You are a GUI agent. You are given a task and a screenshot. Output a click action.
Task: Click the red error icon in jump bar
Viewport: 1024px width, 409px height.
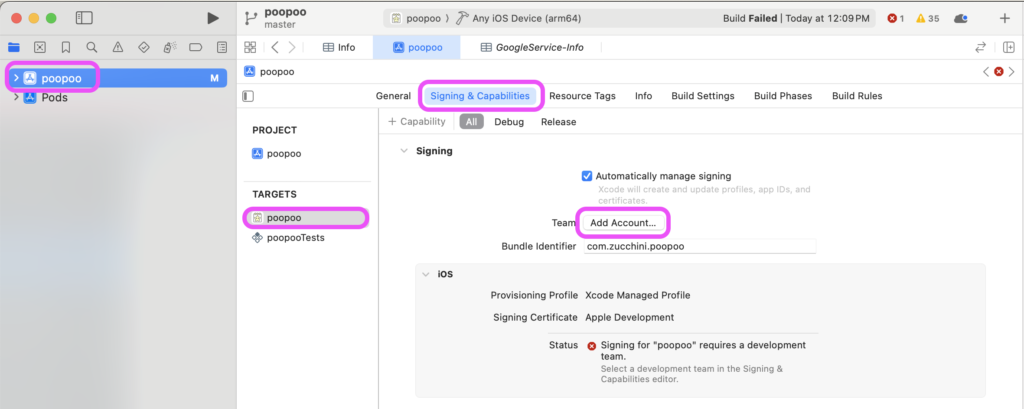coord(999,72)
